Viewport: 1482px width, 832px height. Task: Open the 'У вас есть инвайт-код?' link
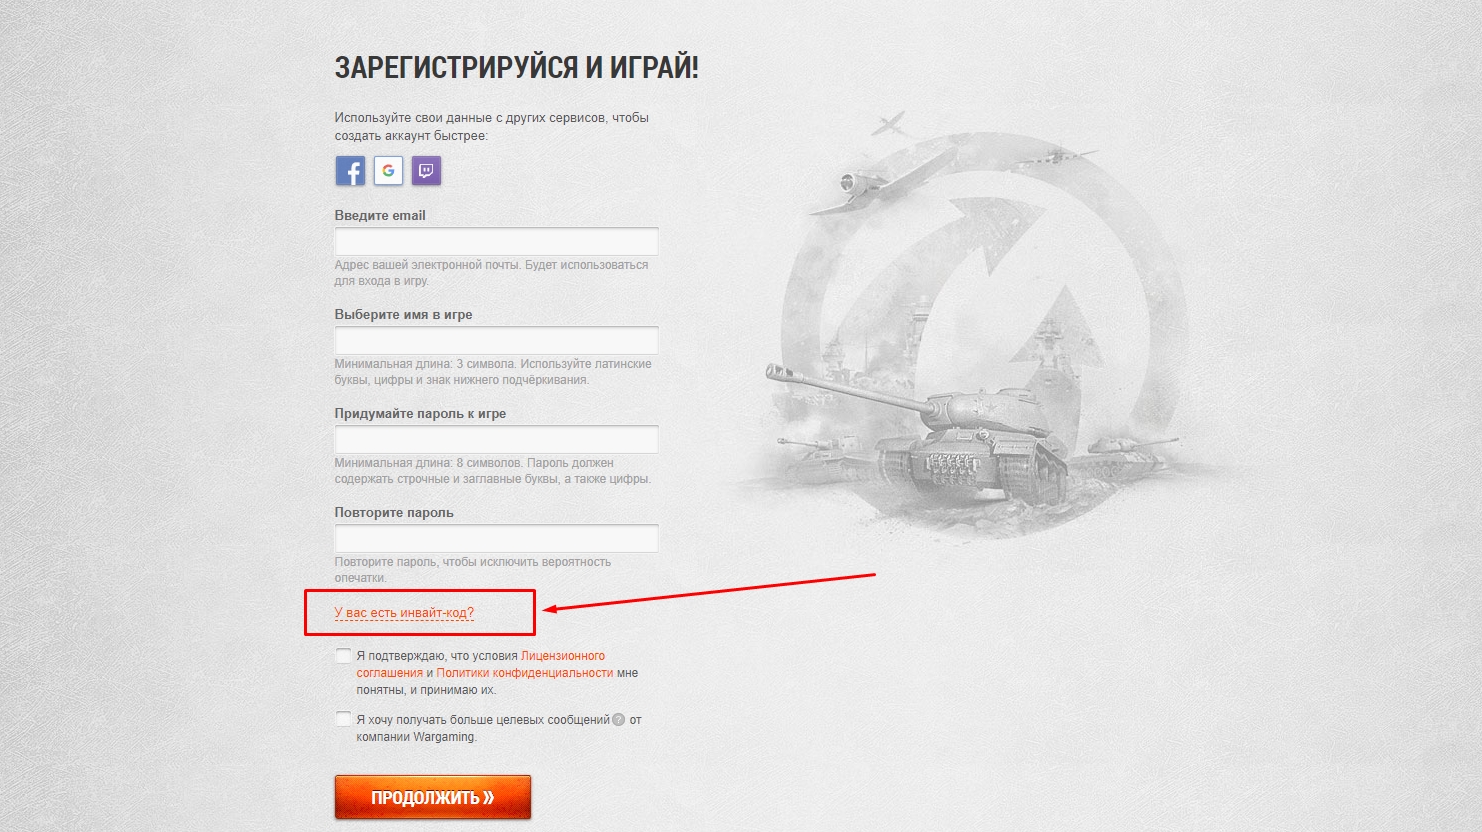tap(404, 613)
